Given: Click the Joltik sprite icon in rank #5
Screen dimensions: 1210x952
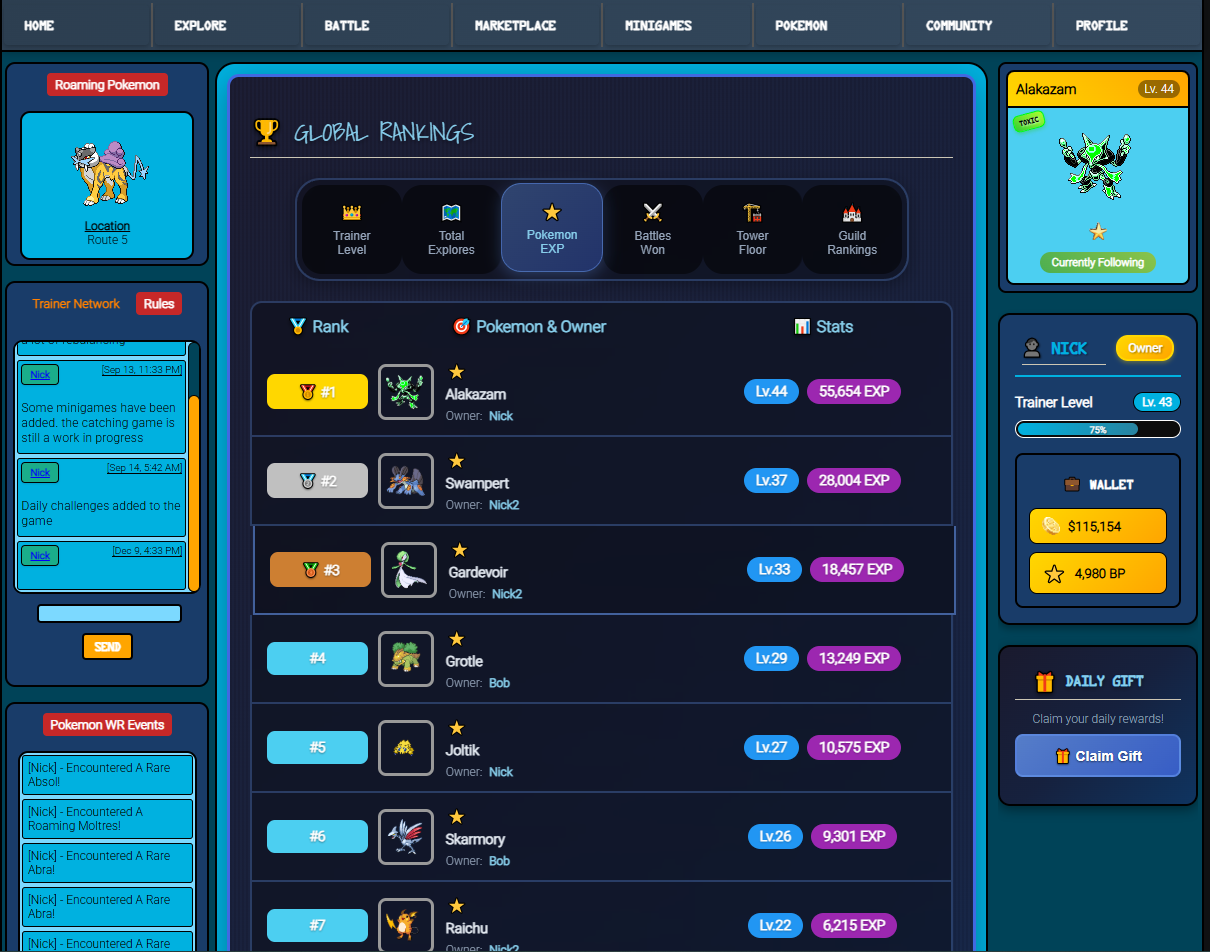Looking at the screenshot, I should (405, 748).
